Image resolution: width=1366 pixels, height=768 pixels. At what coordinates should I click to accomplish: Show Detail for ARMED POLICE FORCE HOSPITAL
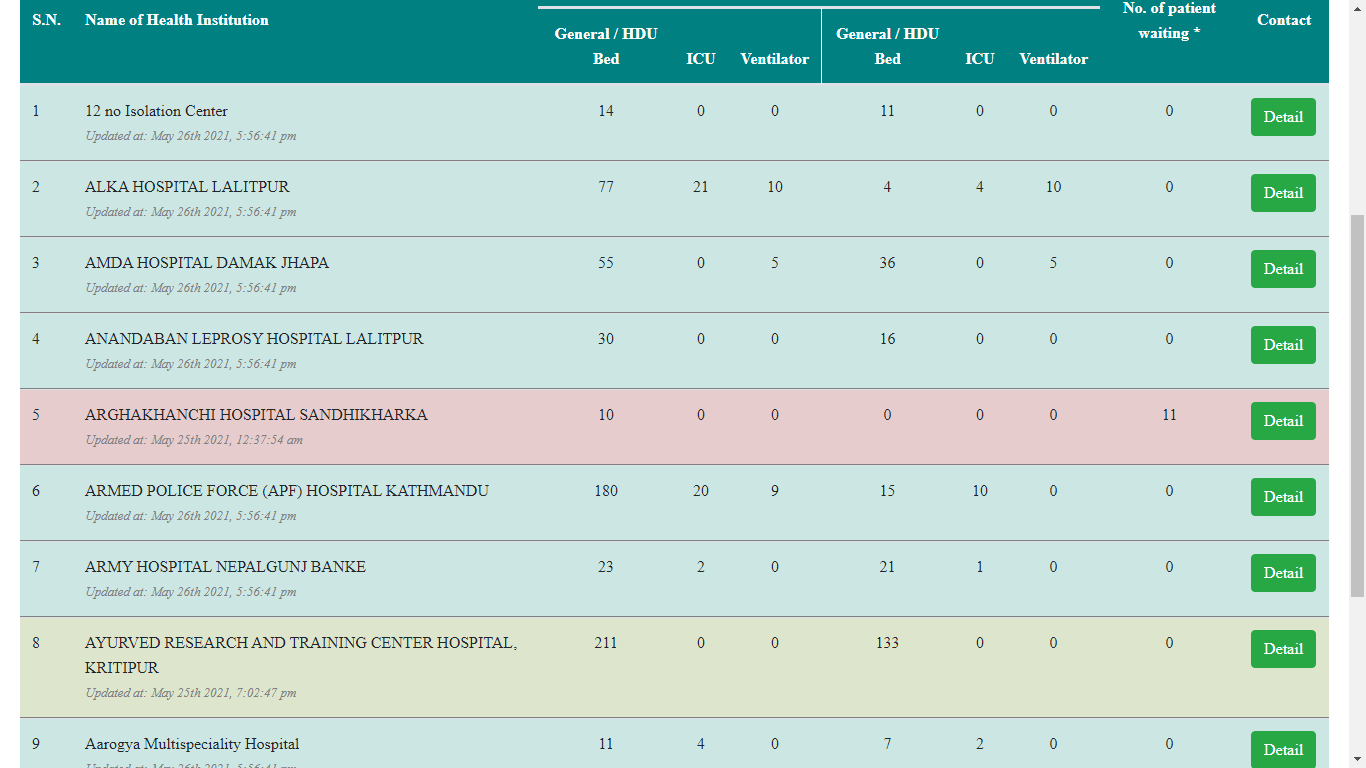coord(1283,497)
